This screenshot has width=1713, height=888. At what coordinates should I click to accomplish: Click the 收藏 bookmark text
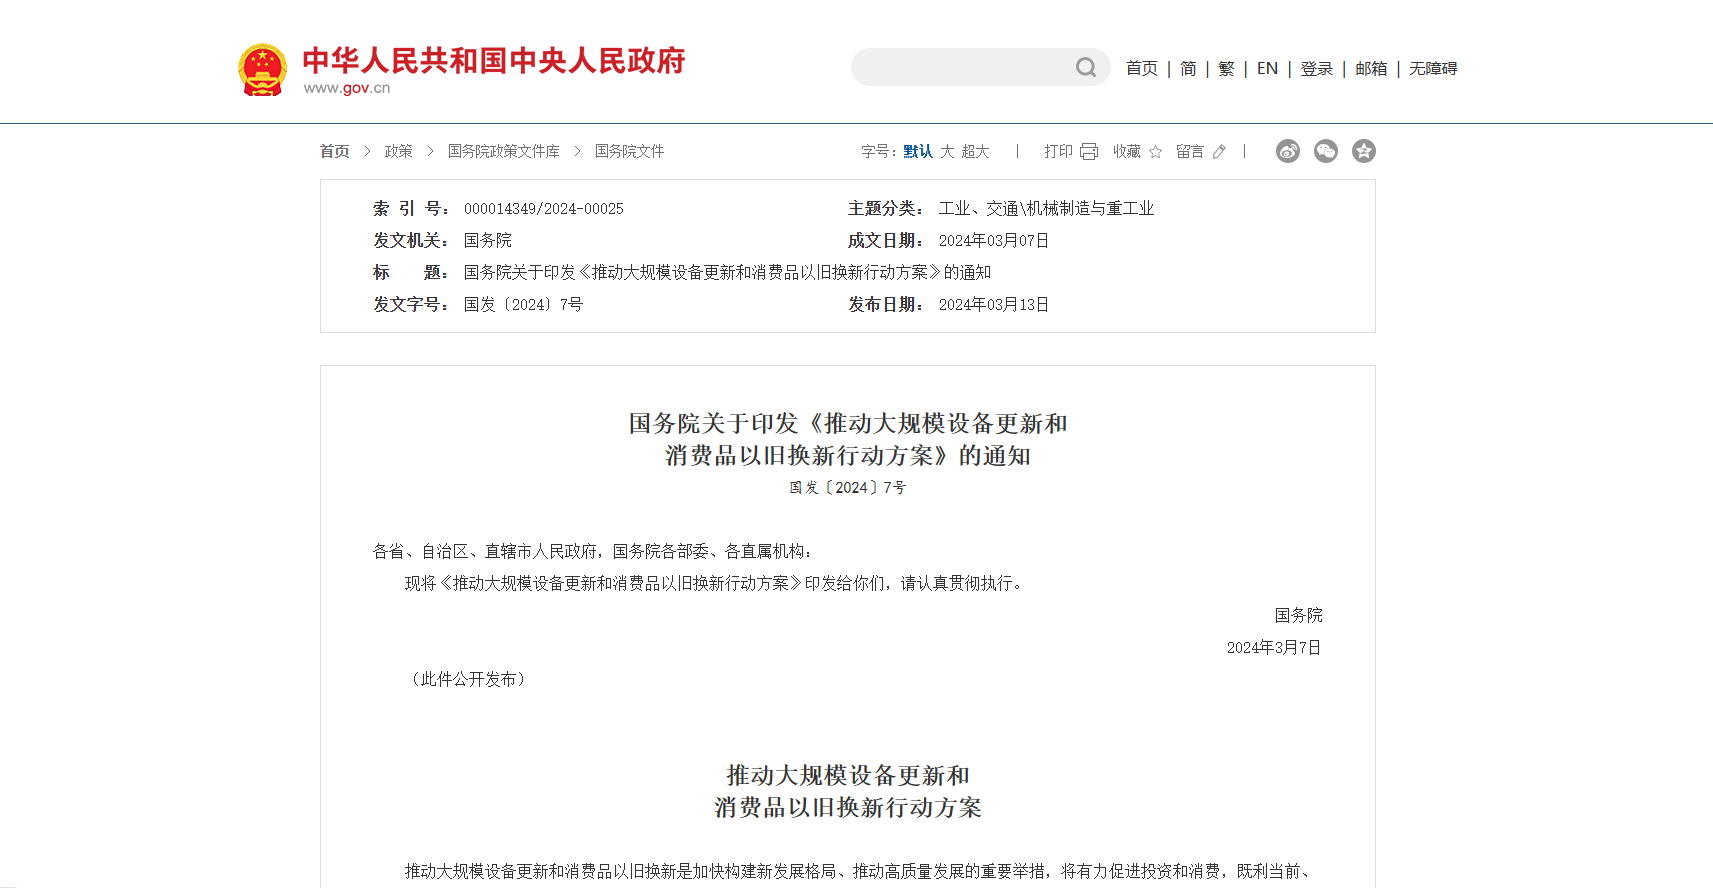pyautogui.click(x=1127, y=151)
